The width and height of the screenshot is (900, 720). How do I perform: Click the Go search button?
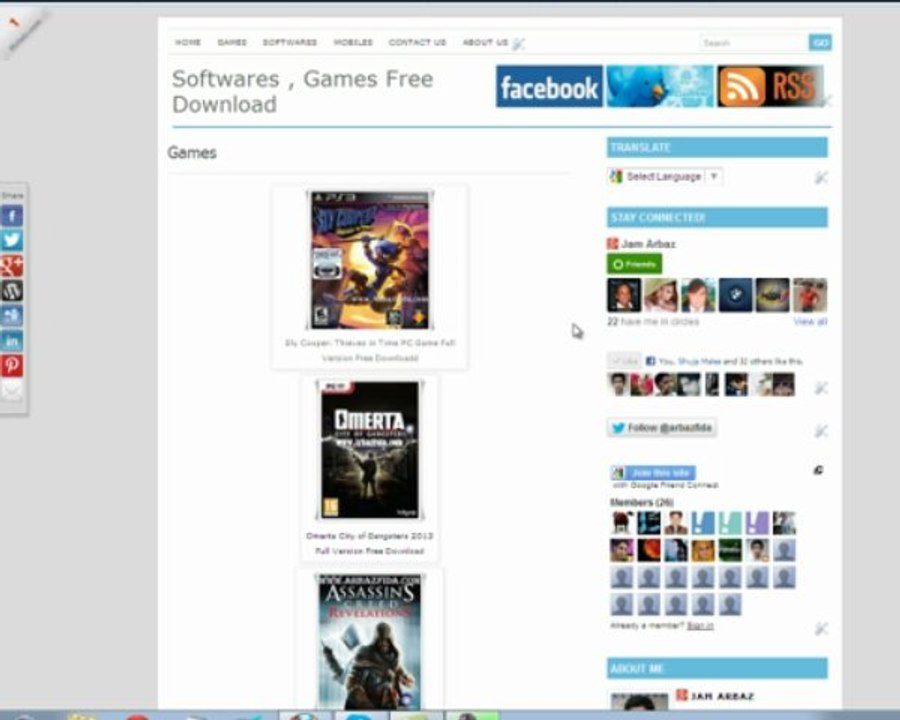[x=820, y=42]
